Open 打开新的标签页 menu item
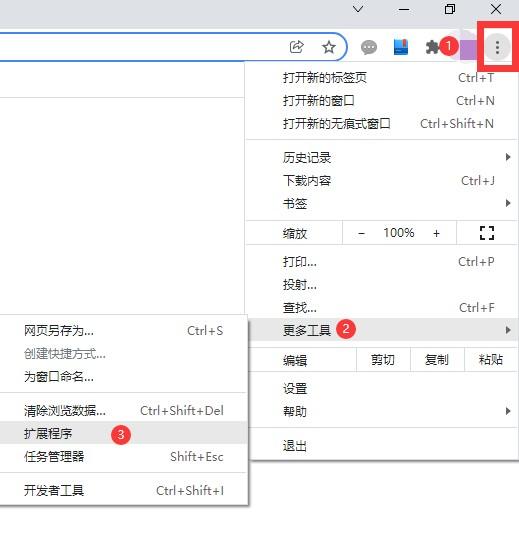Screen dimensions: 519x538 tap(381, 78)
